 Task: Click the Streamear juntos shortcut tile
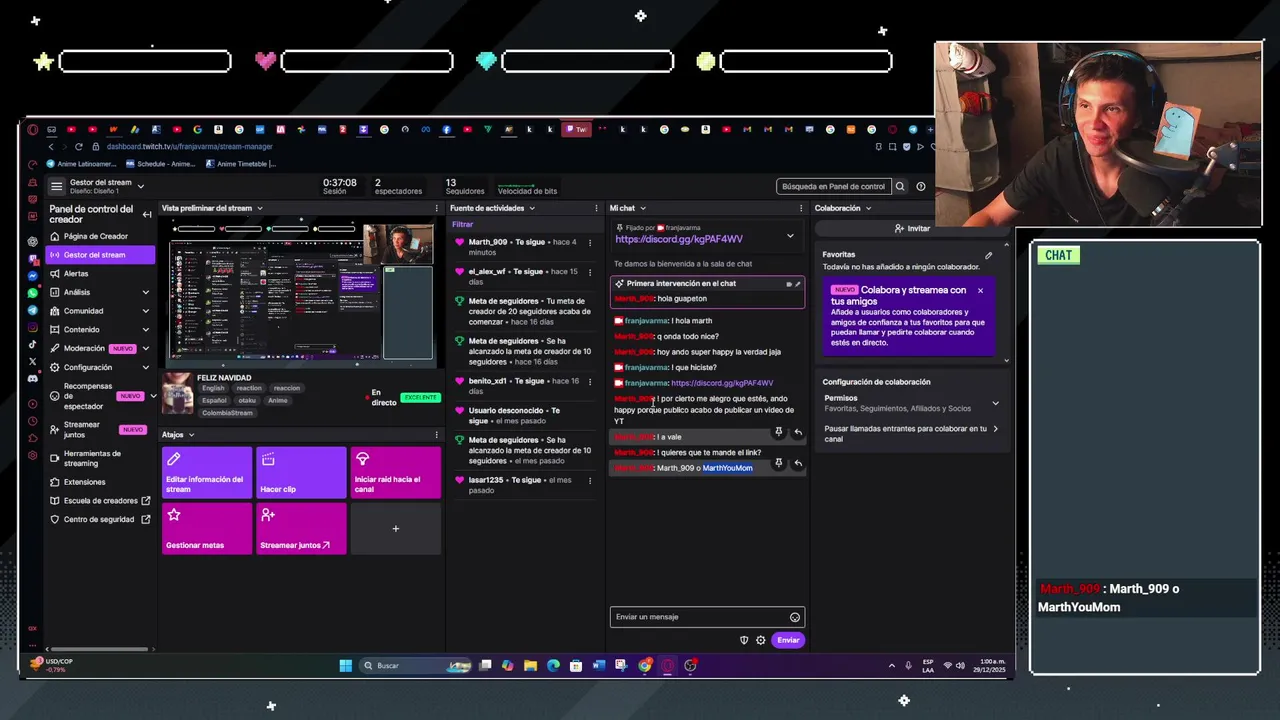301,528
